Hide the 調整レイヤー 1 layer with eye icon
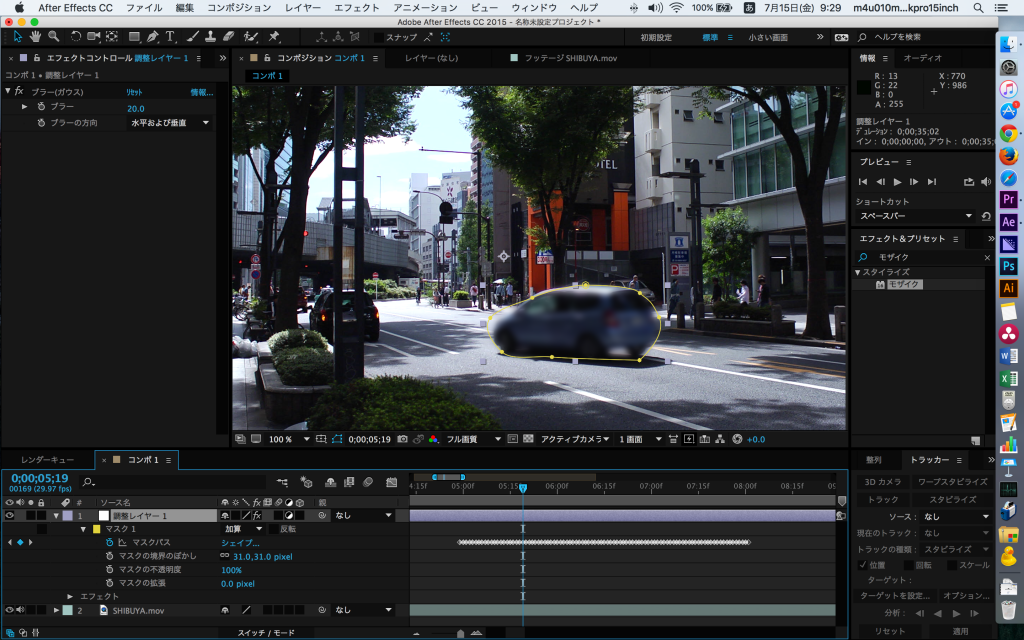This screenshot has width=1024, height=640. 10,515
